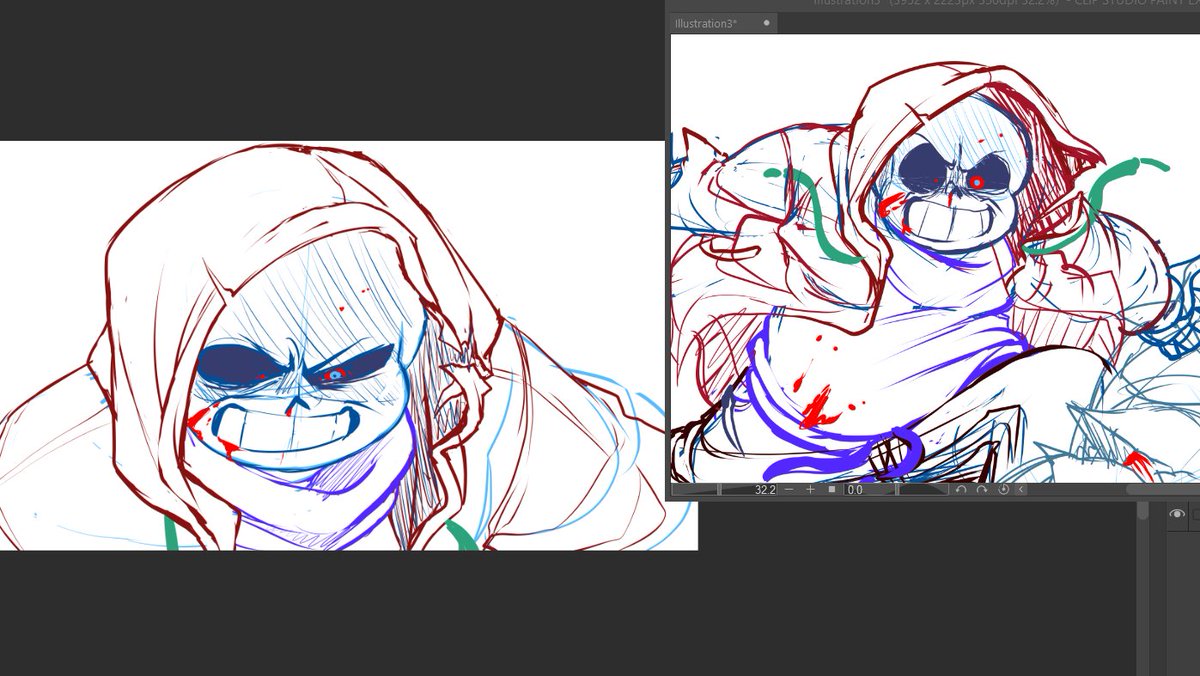Click the zoom out minus icon
The image size is (1200, 676).
tap(788, 490)
